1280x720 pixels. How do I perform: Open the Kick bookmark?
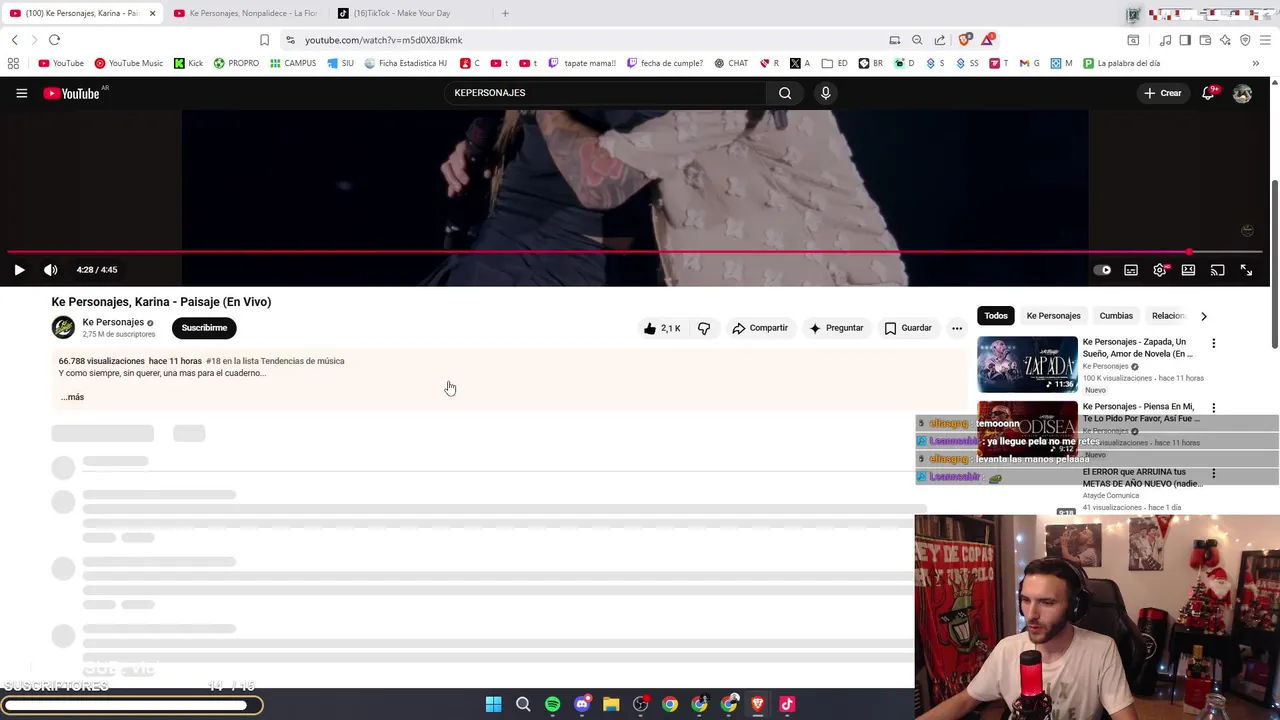tap(188, 63)
